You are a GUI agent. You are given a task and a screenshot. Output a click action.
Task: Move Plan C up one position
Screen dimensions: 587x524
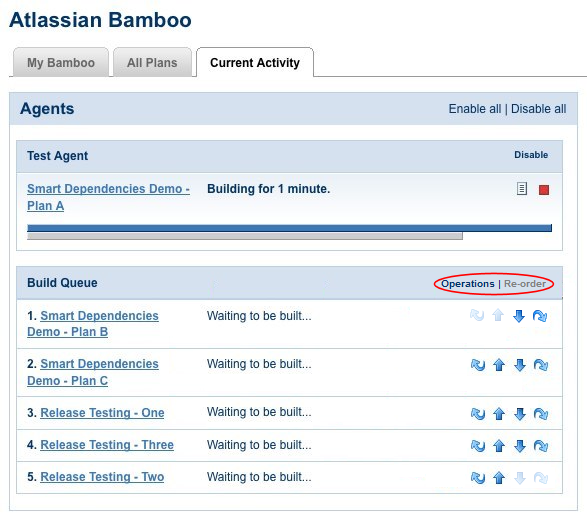tap(499, 365)
